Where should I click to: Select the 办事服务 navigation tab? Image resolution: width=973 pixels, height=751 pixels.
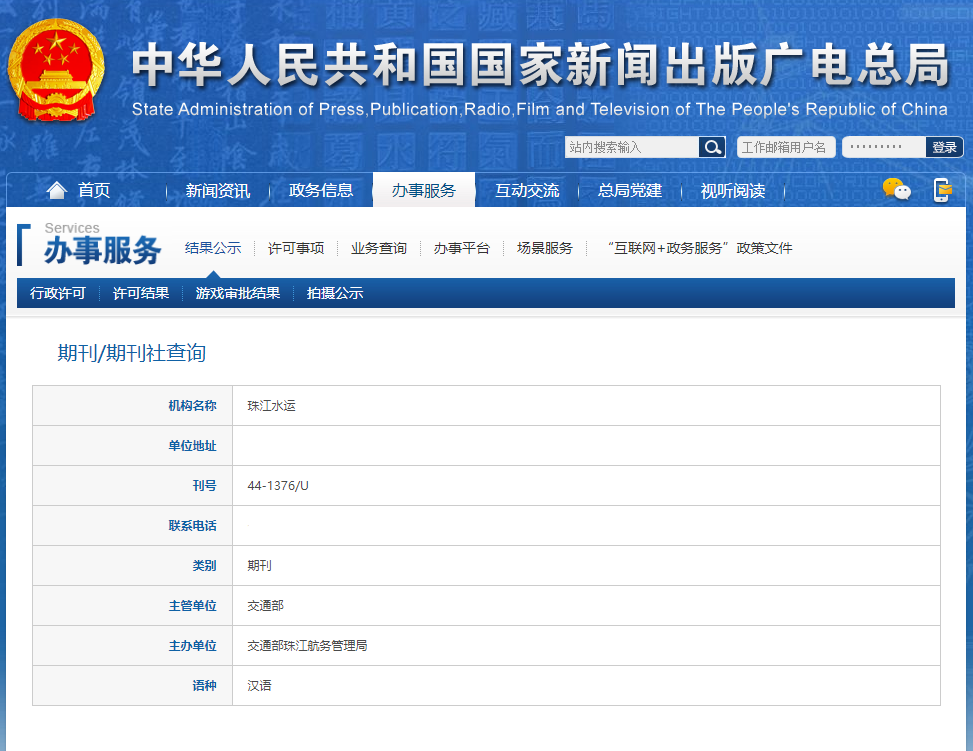tap(424, 190)
